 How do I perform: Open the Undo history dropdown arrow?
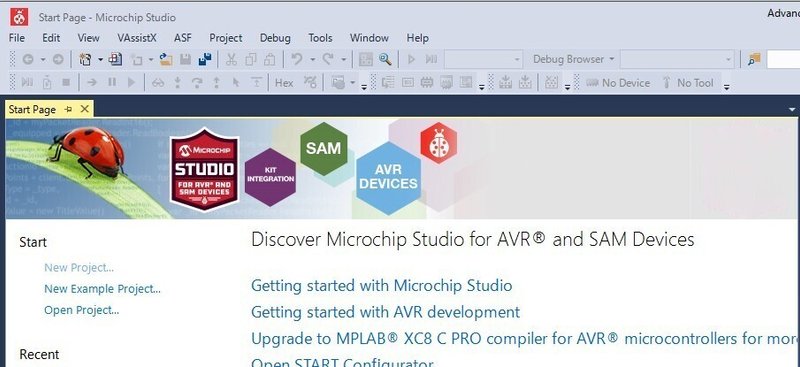[x=312, y=59]
